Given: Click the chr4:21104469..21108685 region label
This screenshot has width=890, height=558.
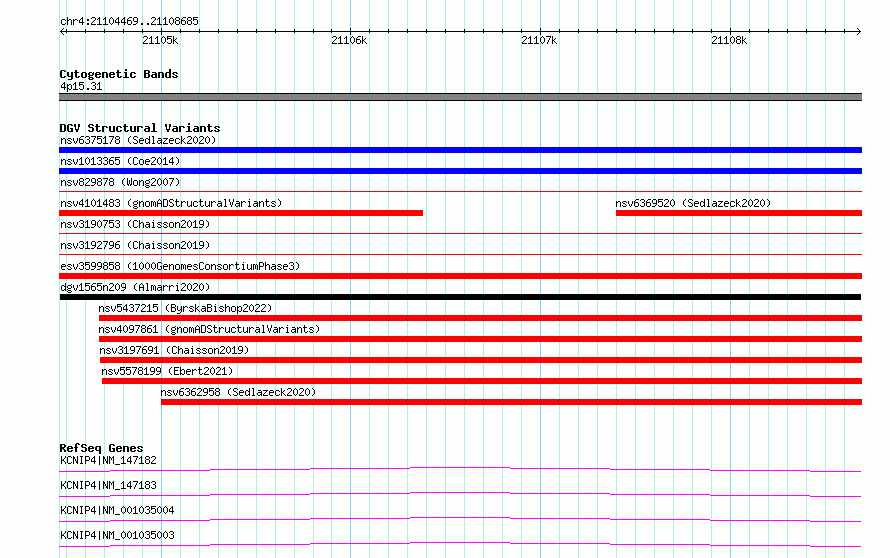Looking at the screenshot, I should pos(129,21).
